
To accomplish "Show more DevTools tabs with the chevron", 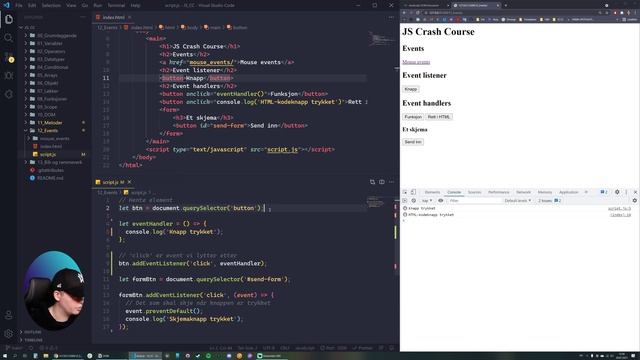I will [587, 192].
